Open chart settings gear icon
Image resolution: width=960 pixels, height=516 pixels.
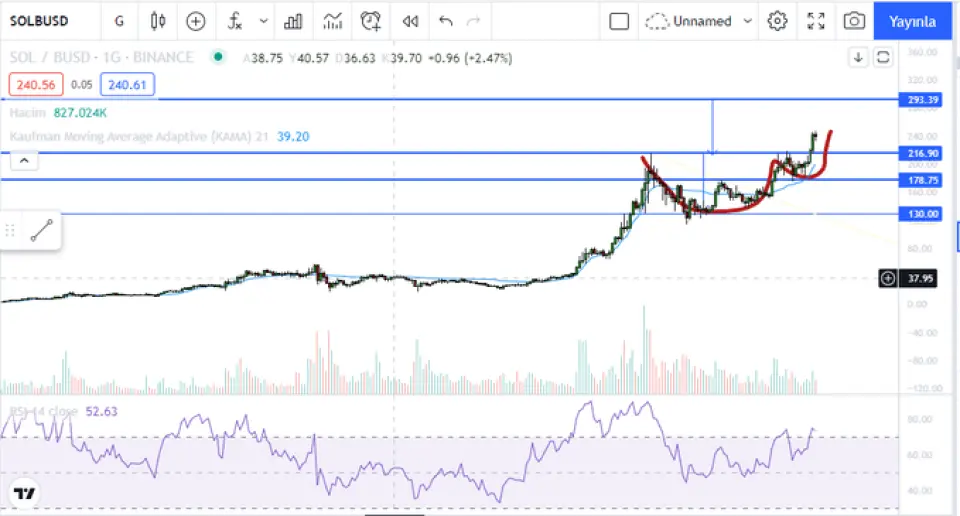point(777,21)
